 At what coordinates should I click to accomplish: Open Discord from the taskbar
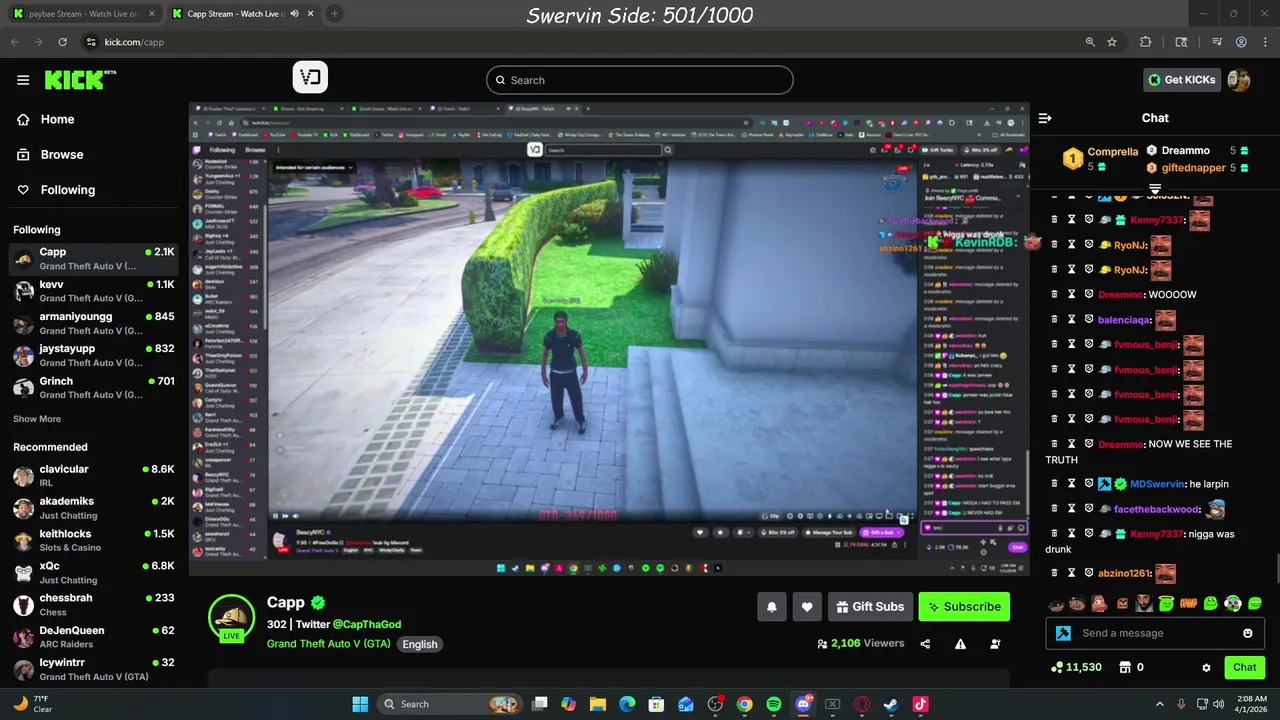tap(803, 704)
